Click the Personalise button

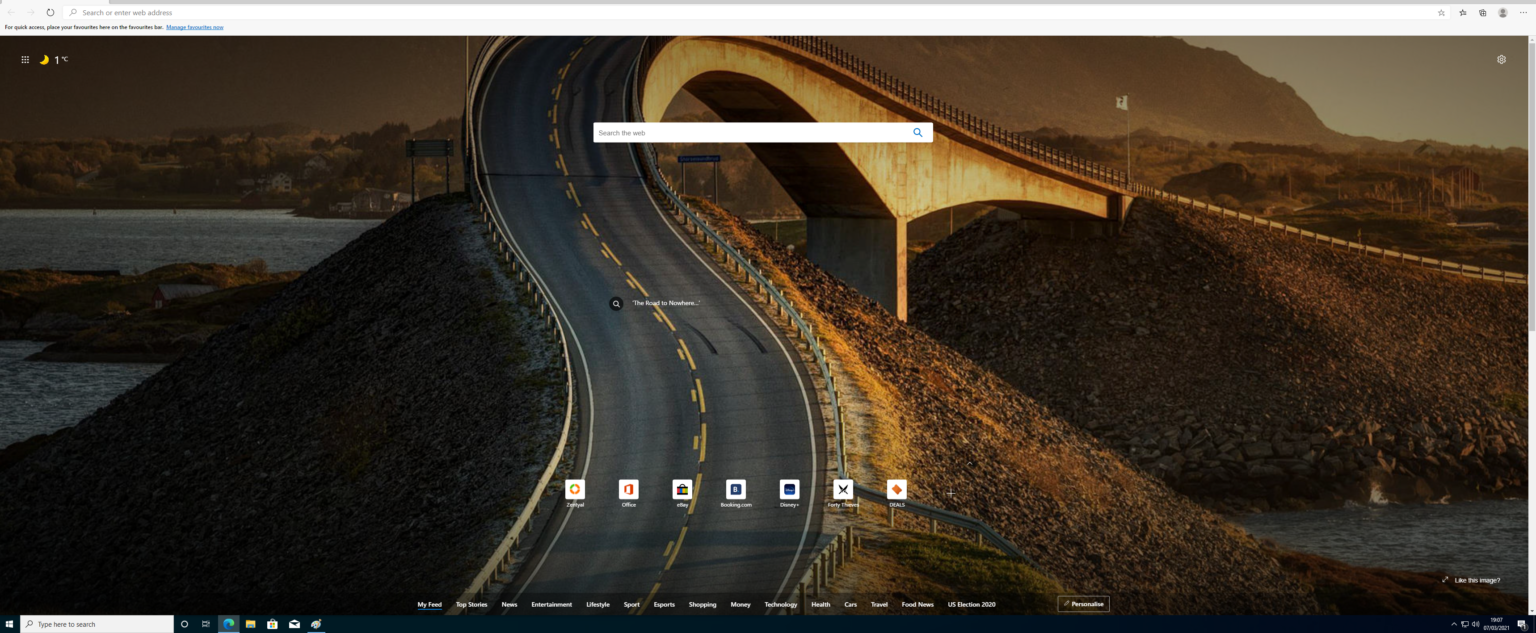coord(1083,602)
